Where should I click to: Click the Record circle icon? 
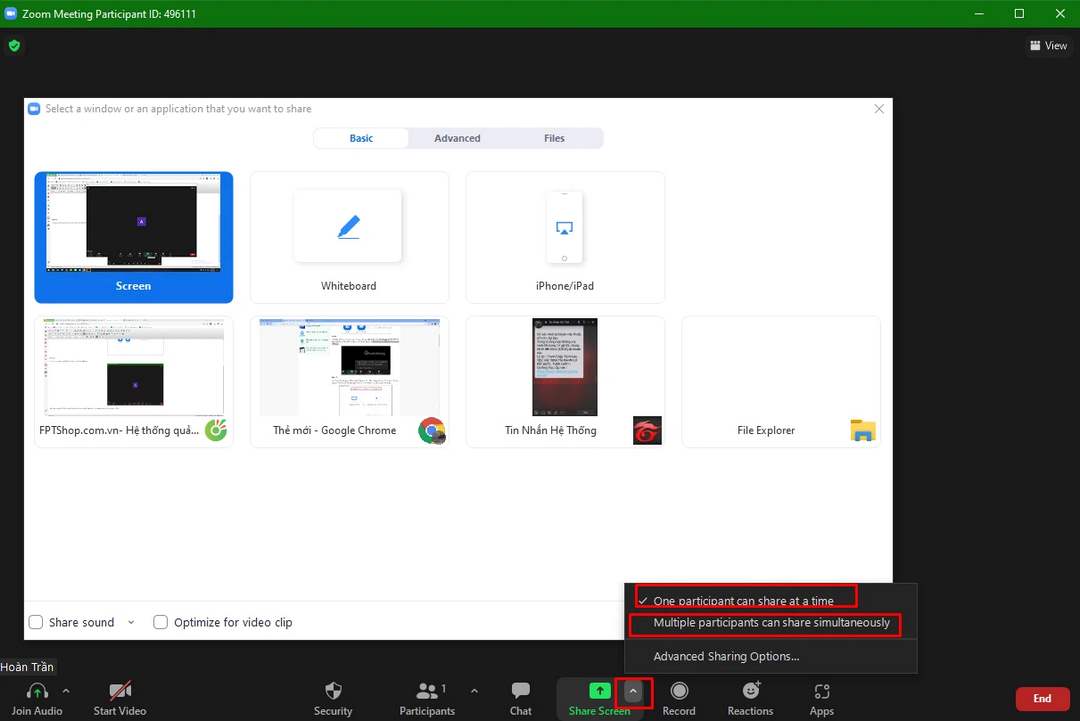pos(679,690)
